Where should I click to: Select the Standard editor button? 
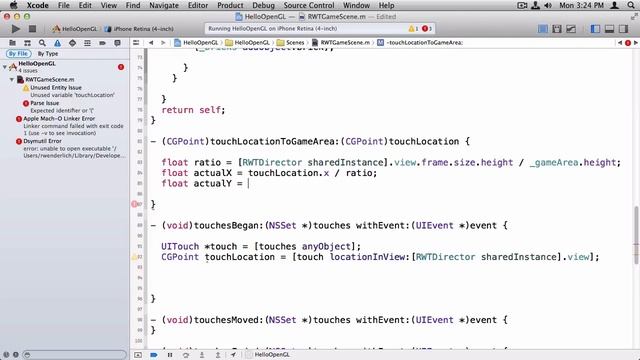543,29
